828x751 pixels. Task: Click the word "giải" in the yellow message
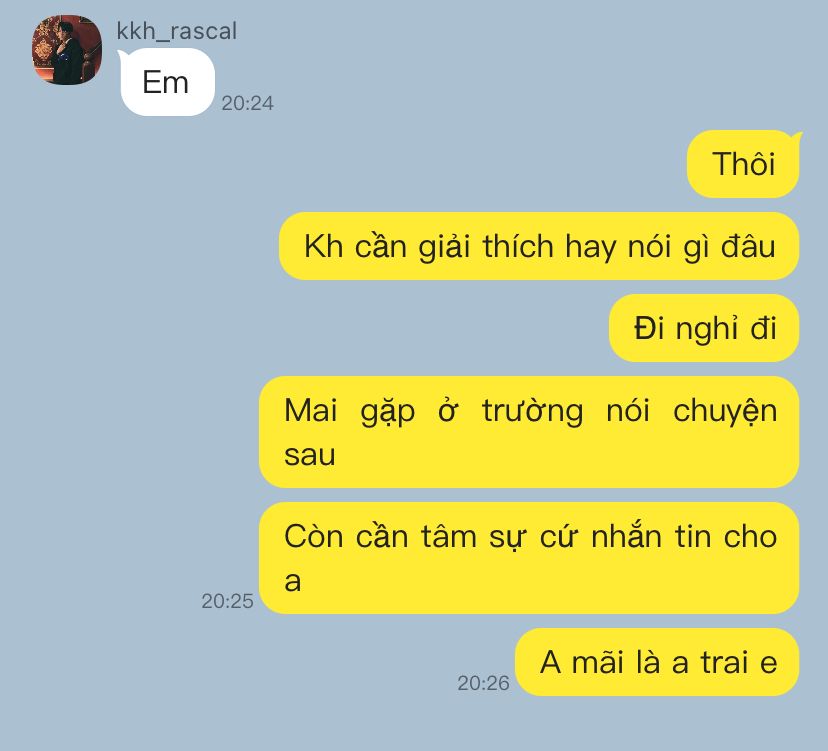(x=444, y=247)
